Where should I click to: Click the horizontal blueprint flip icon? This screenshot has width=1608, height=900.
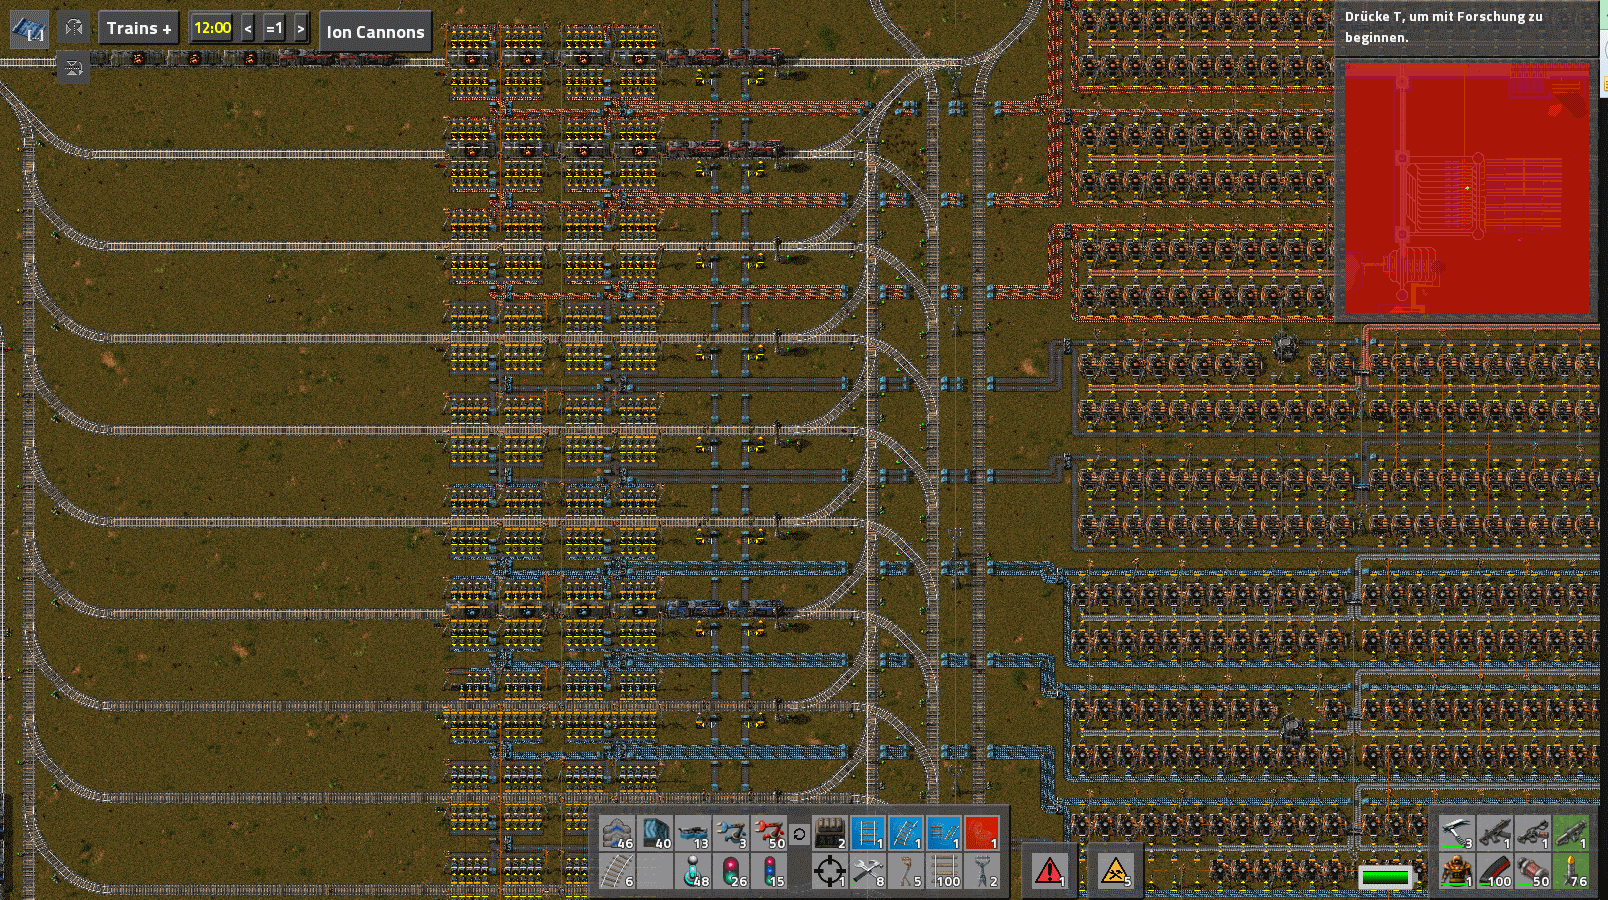73,28
